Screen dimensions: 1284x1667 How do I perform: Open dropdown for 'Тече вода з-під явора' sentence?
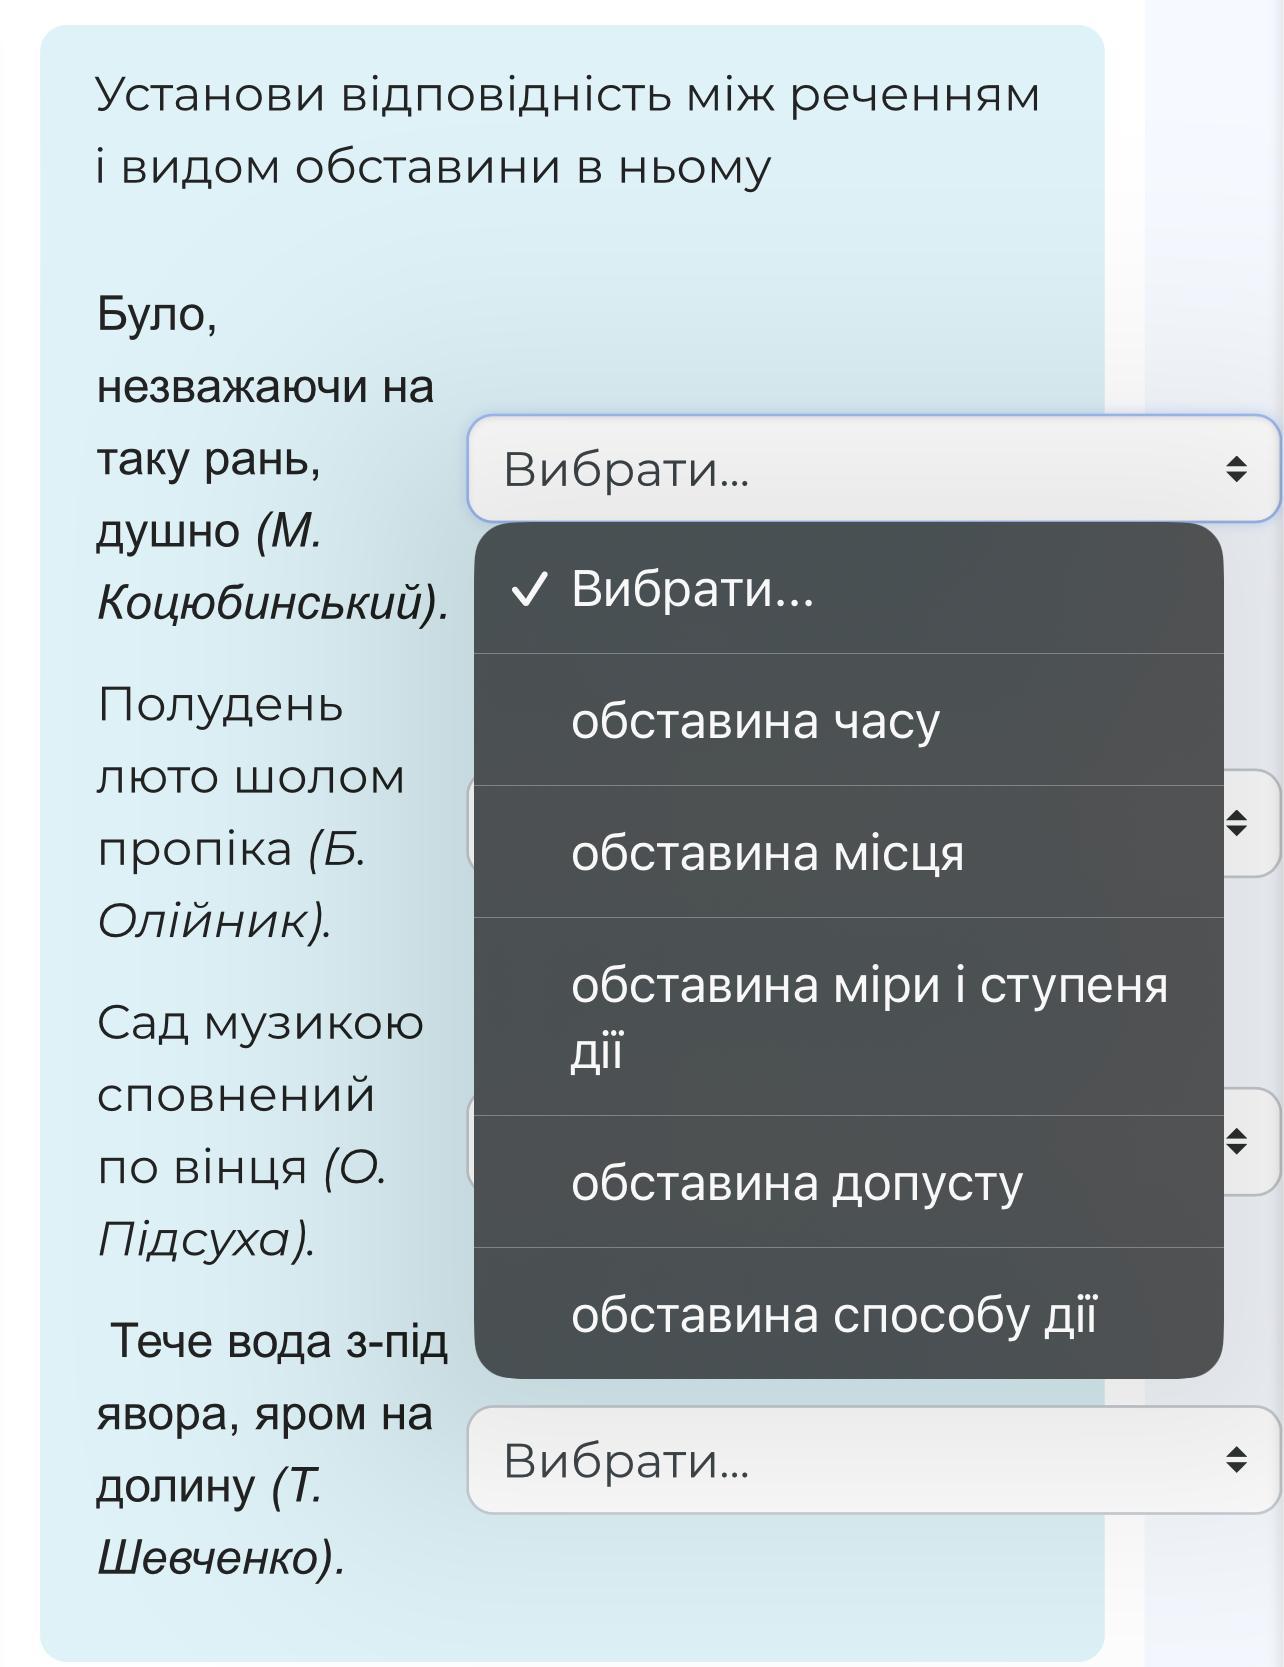873,1460
